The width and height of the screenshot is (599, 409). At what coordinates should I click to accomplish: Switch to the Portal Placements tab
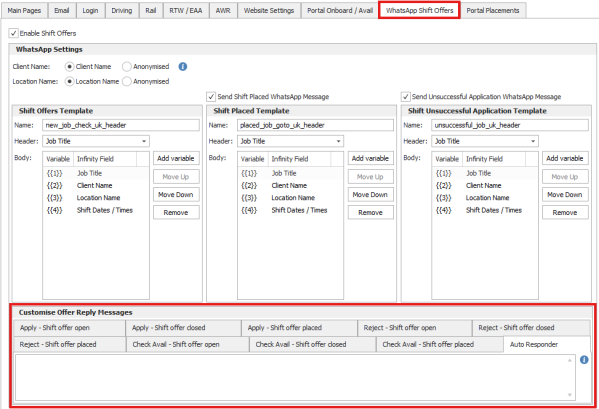493,10
